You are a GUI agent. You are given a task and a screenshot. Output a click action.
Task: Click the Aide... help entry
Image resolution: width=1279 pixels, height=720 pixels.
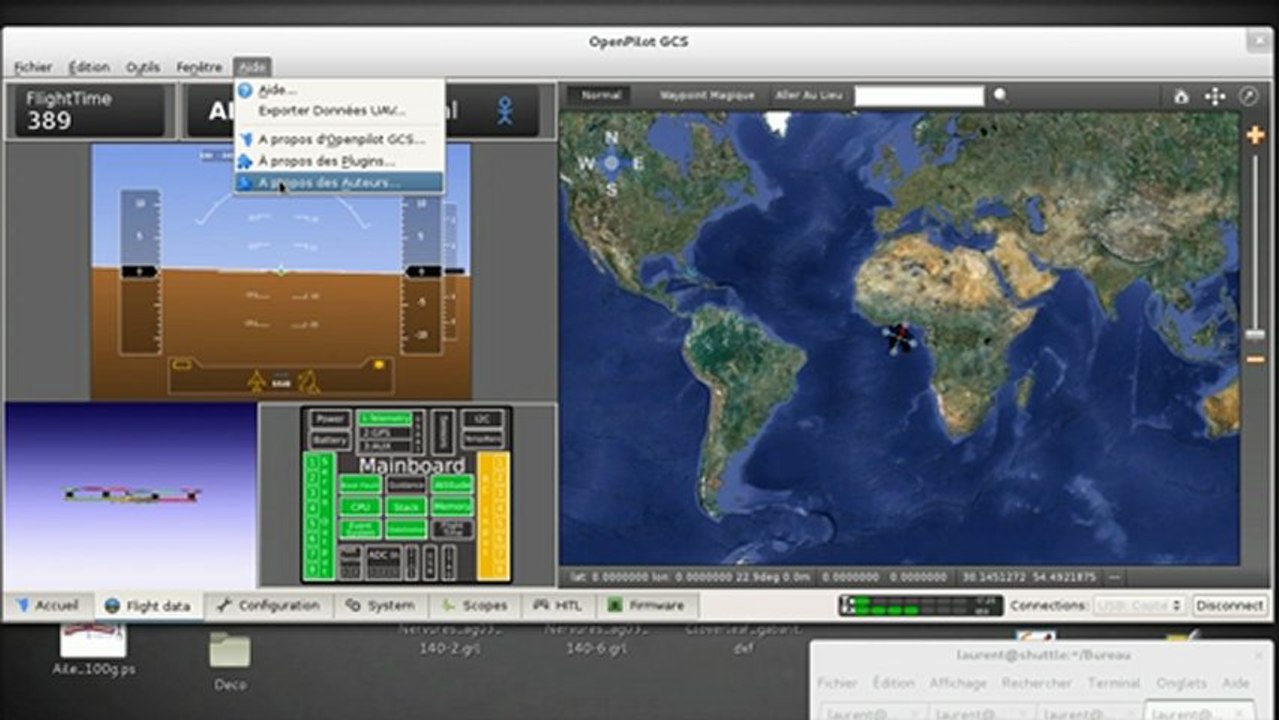[x=339, y=90]
